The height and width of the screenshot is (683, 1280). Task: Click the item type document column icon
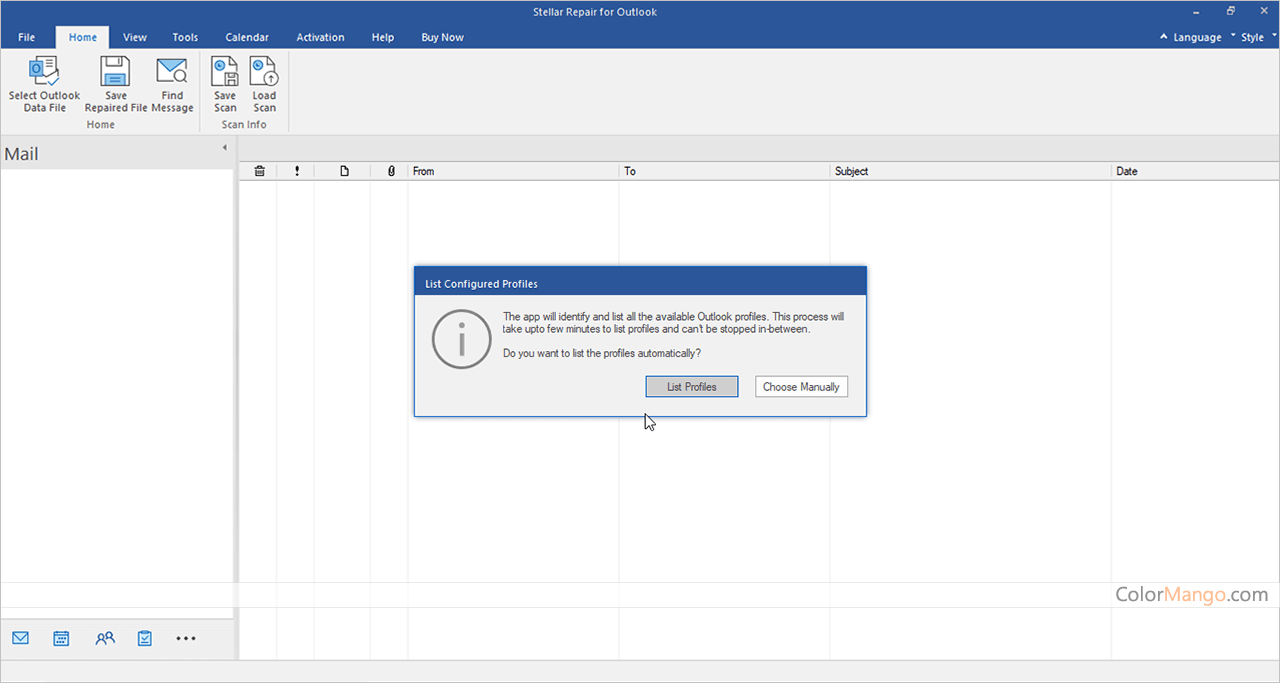[344, 171]
